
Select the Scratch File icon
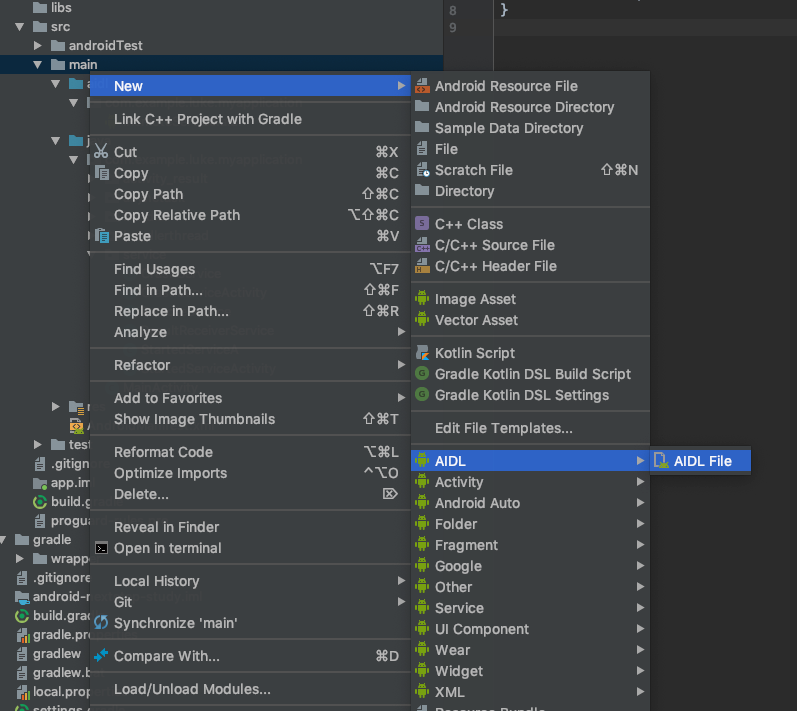(422, 170)
